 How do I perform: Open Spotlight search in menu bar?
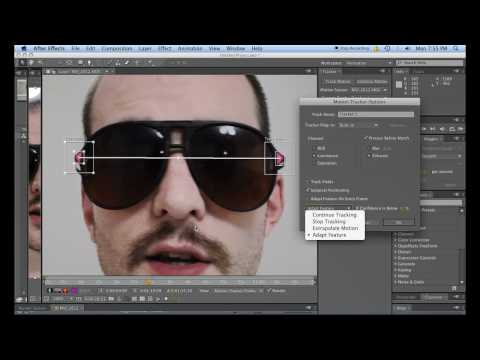(456, 49)
